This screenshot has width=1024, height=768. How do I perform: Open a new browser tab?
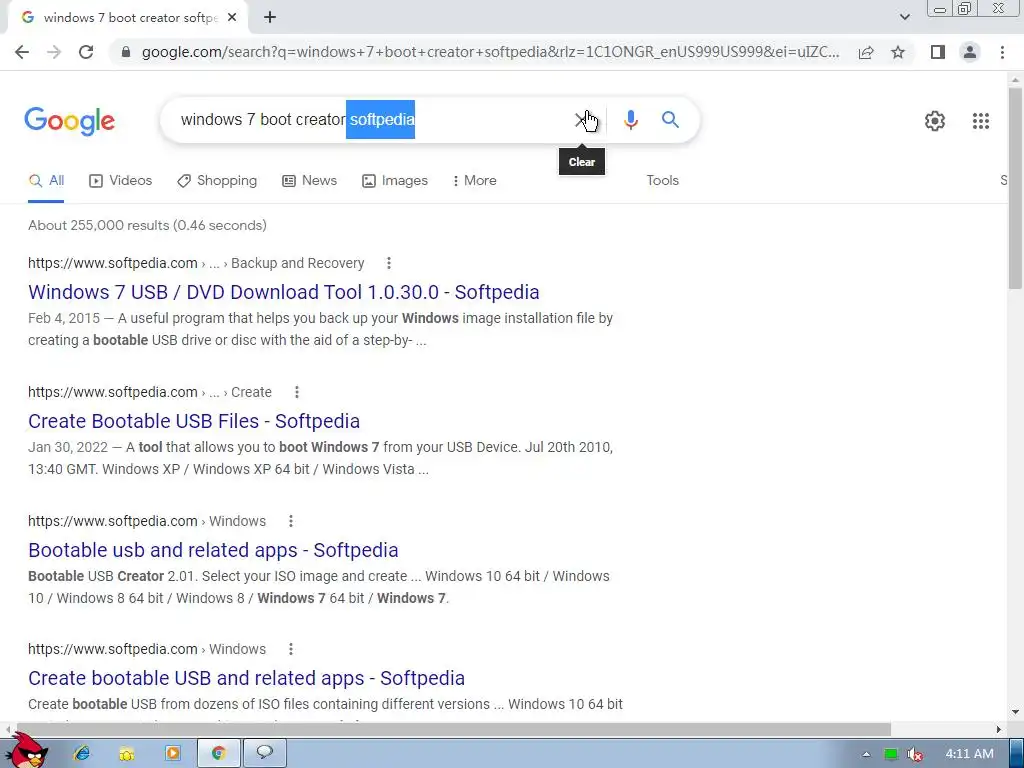click(270, 18)
